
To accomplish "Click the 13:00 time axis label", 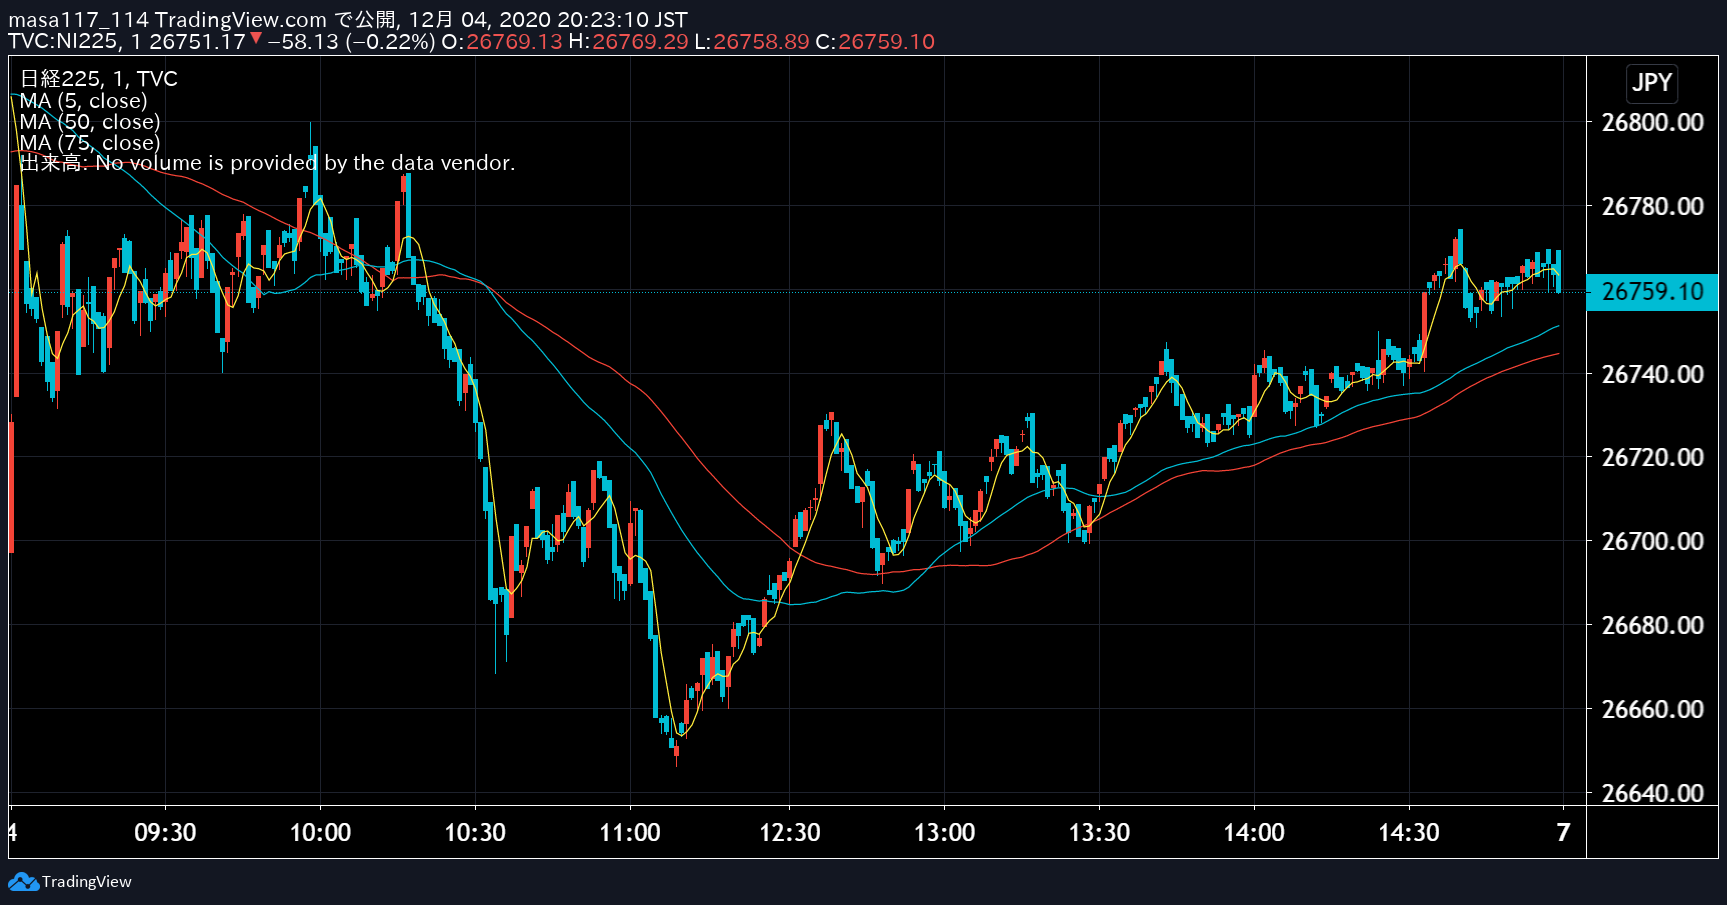I will pyautogui.click(x=944, y=833).
